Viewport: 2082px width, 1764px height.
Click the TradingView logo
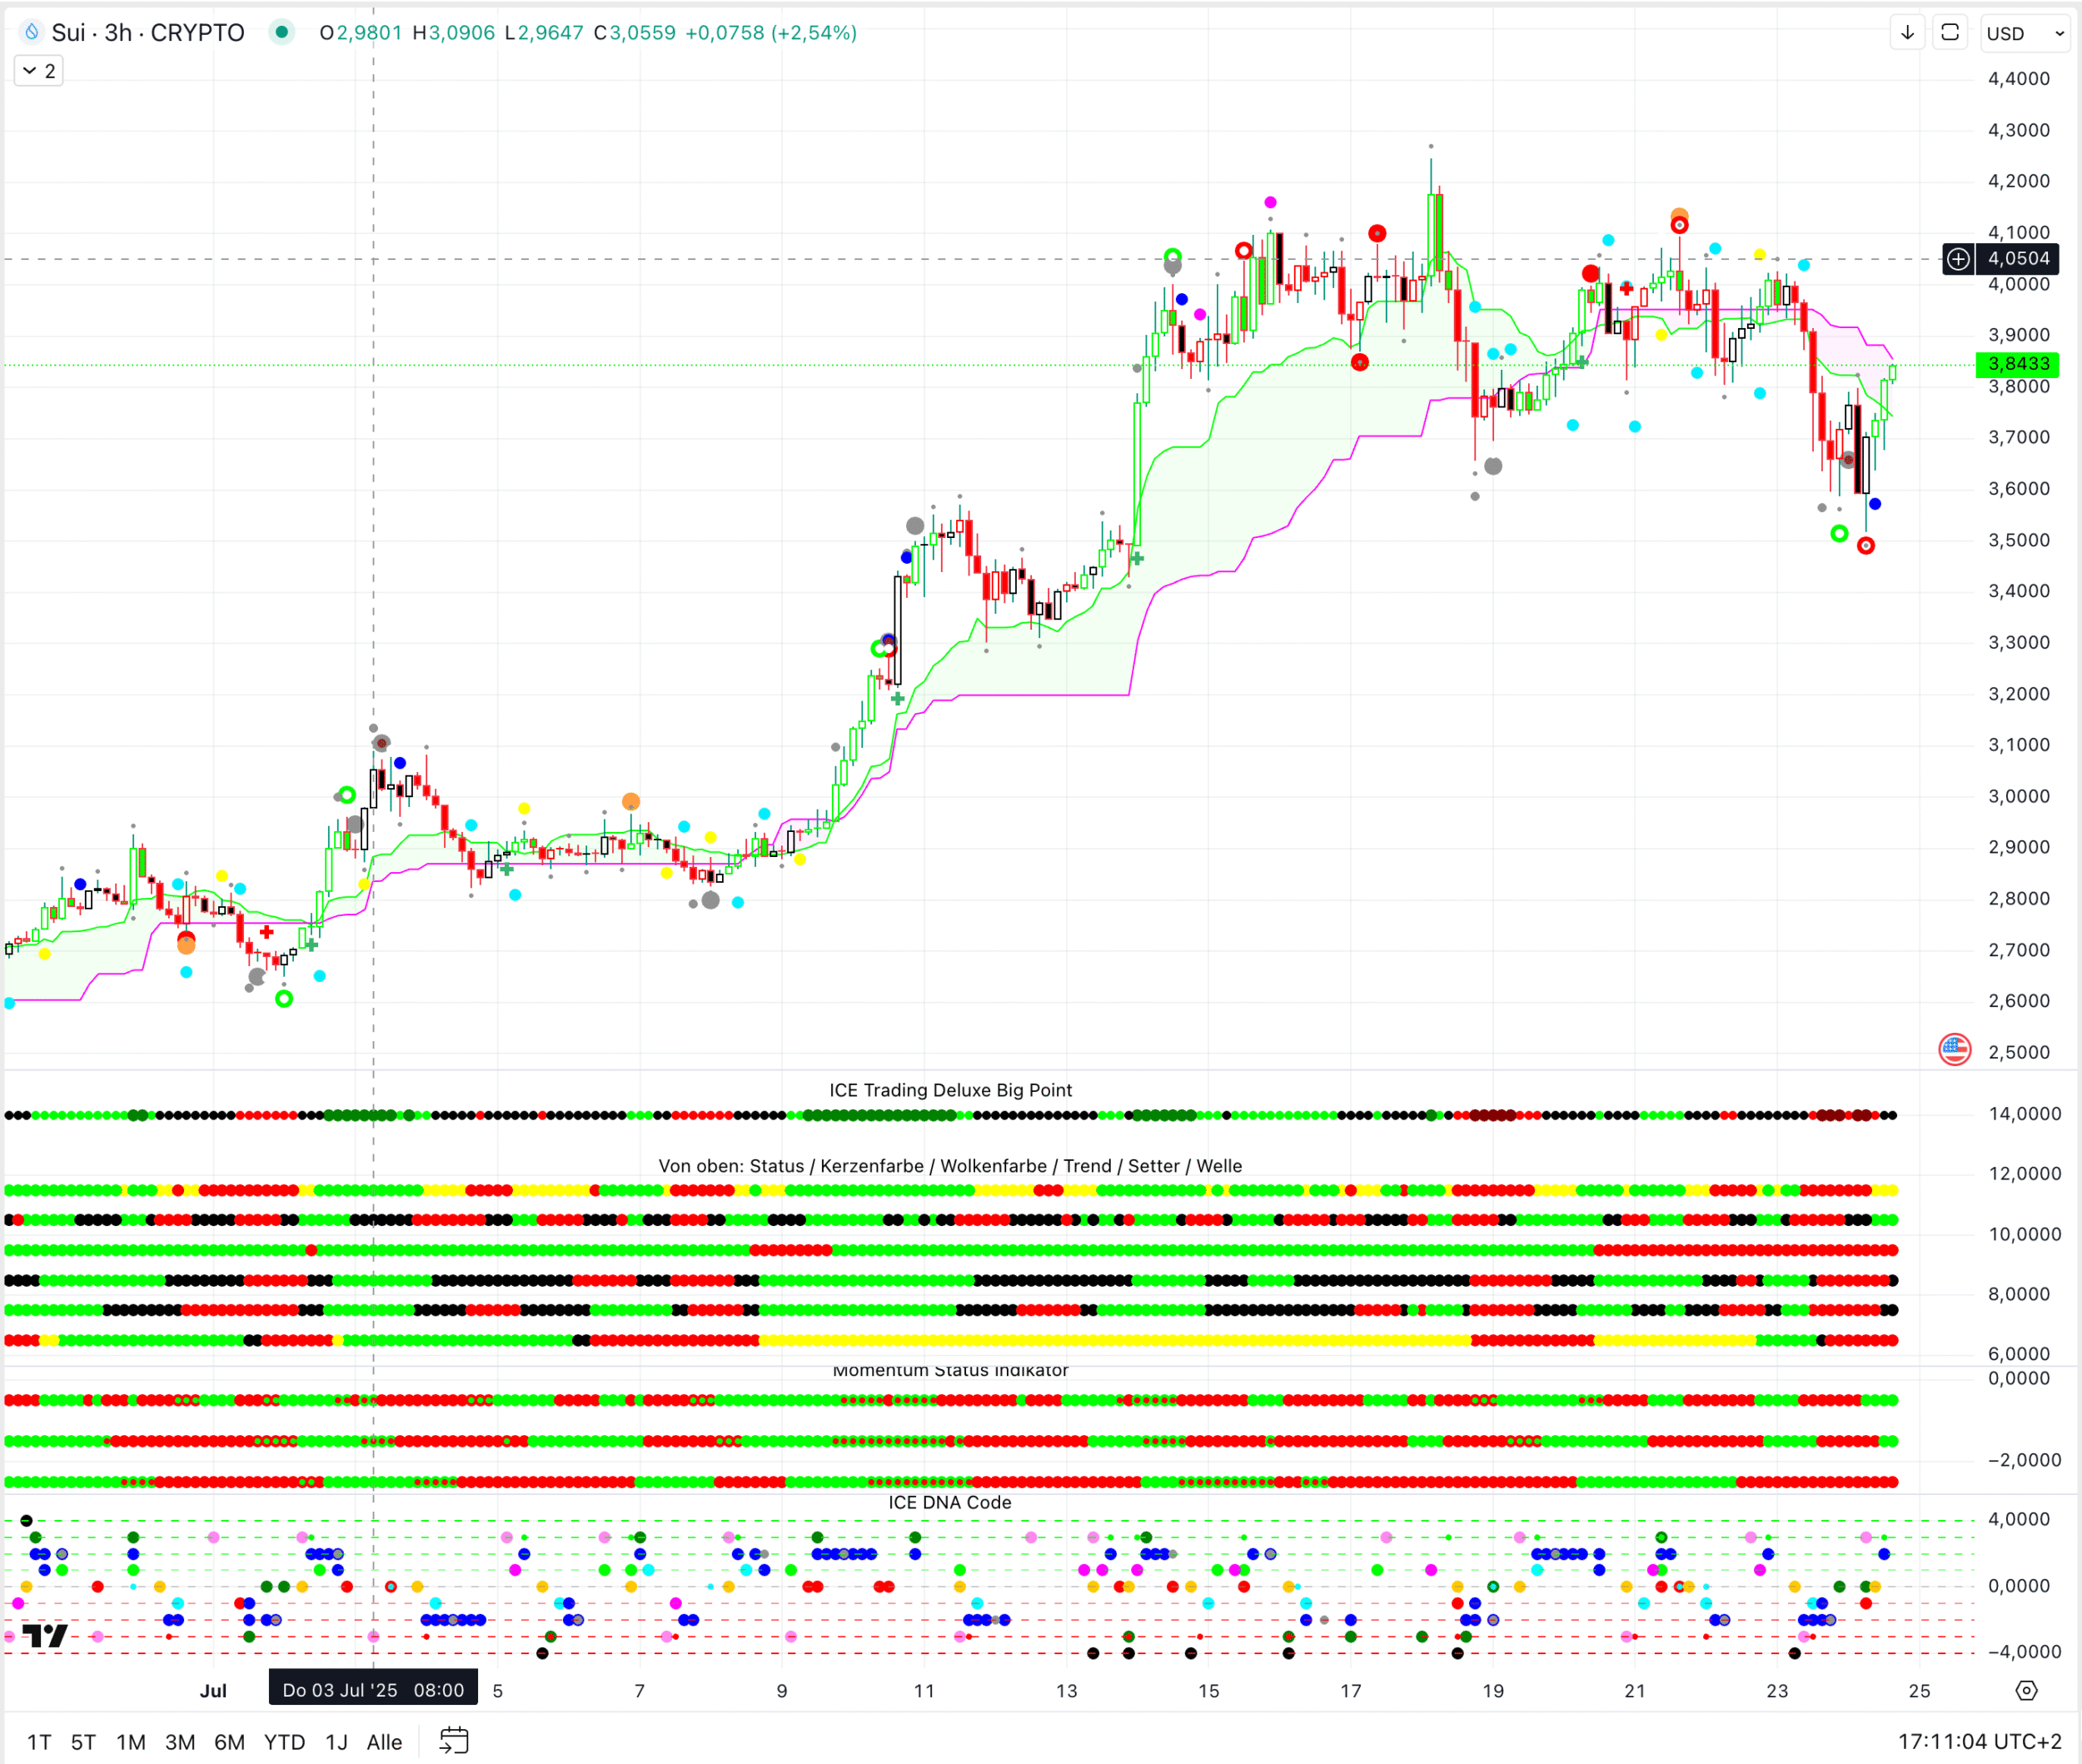coord(45,1636)
